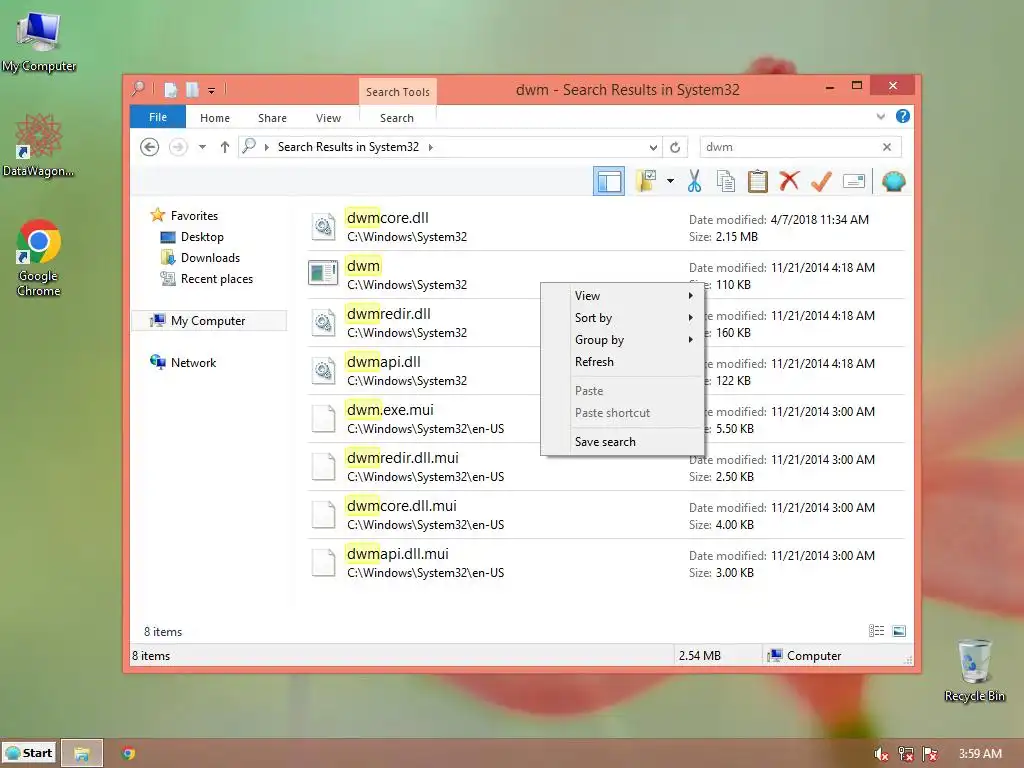
Task: Switch to large icons view button
Action: pyautogui.click(x=899, y=631)
